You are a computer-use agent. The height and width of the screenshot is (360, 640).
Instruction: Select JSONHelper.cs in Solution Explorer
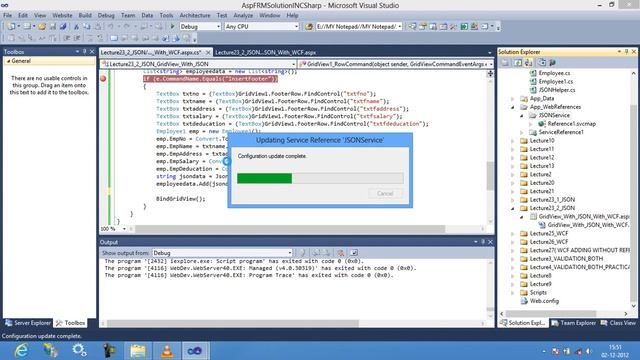[557, 90]
